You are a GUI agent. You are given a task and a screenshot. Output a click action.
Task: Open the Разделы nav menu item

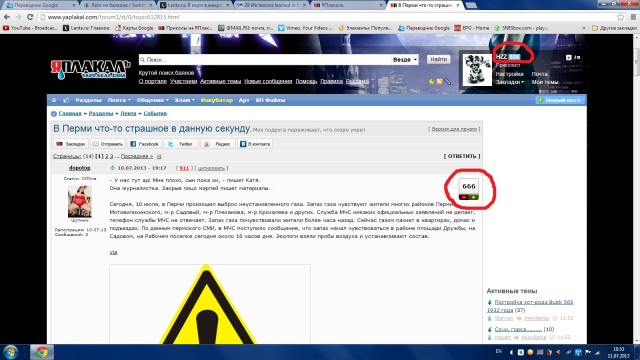coord(88,100)
